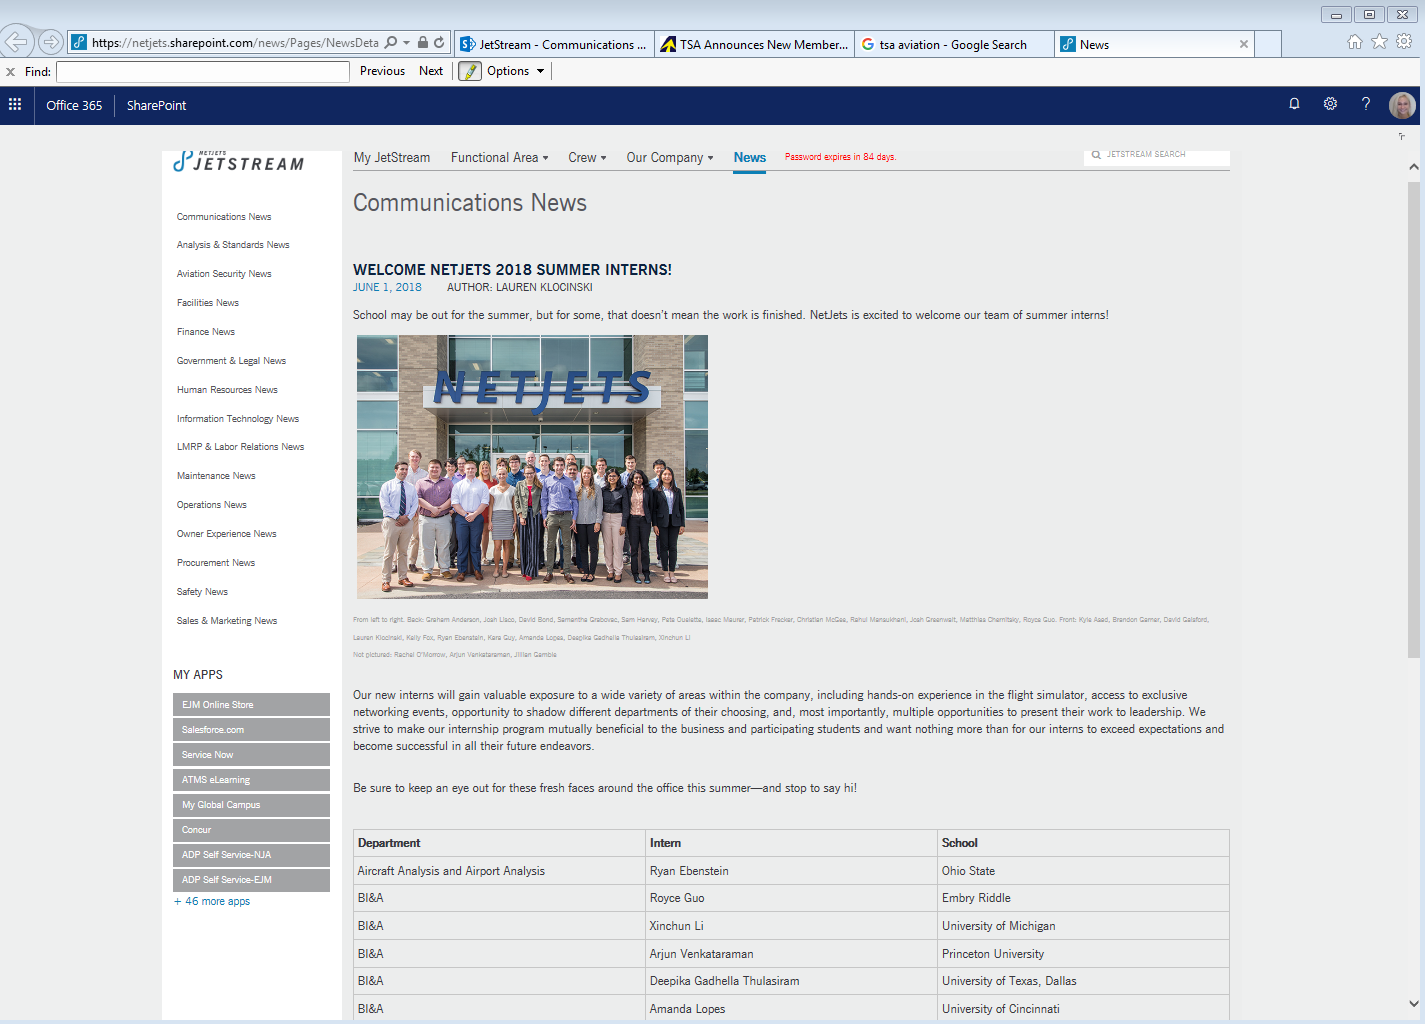The width and height of the screenshot is (1425, 1024).
Task: Open Owner Experience News link
Action: pos(227,534)
